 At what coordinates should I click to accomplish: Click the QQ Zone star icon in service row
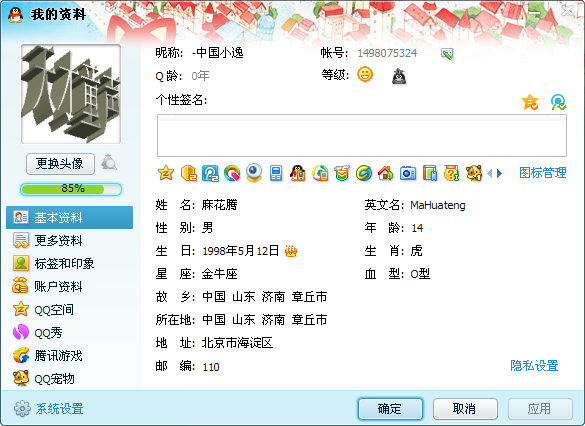[x=166, y=173]
